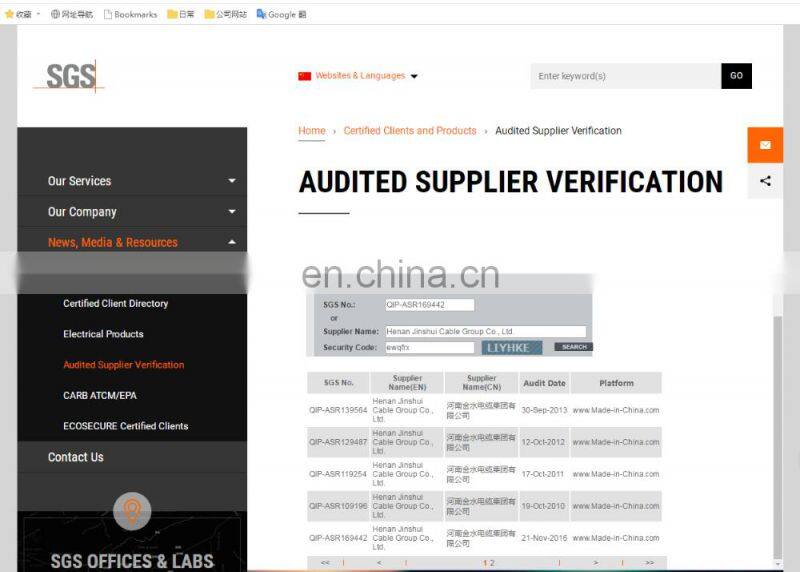The image size is (800, 572).
Task: Select Certified Client Directory menu item
Action: [x=116, y=304]
